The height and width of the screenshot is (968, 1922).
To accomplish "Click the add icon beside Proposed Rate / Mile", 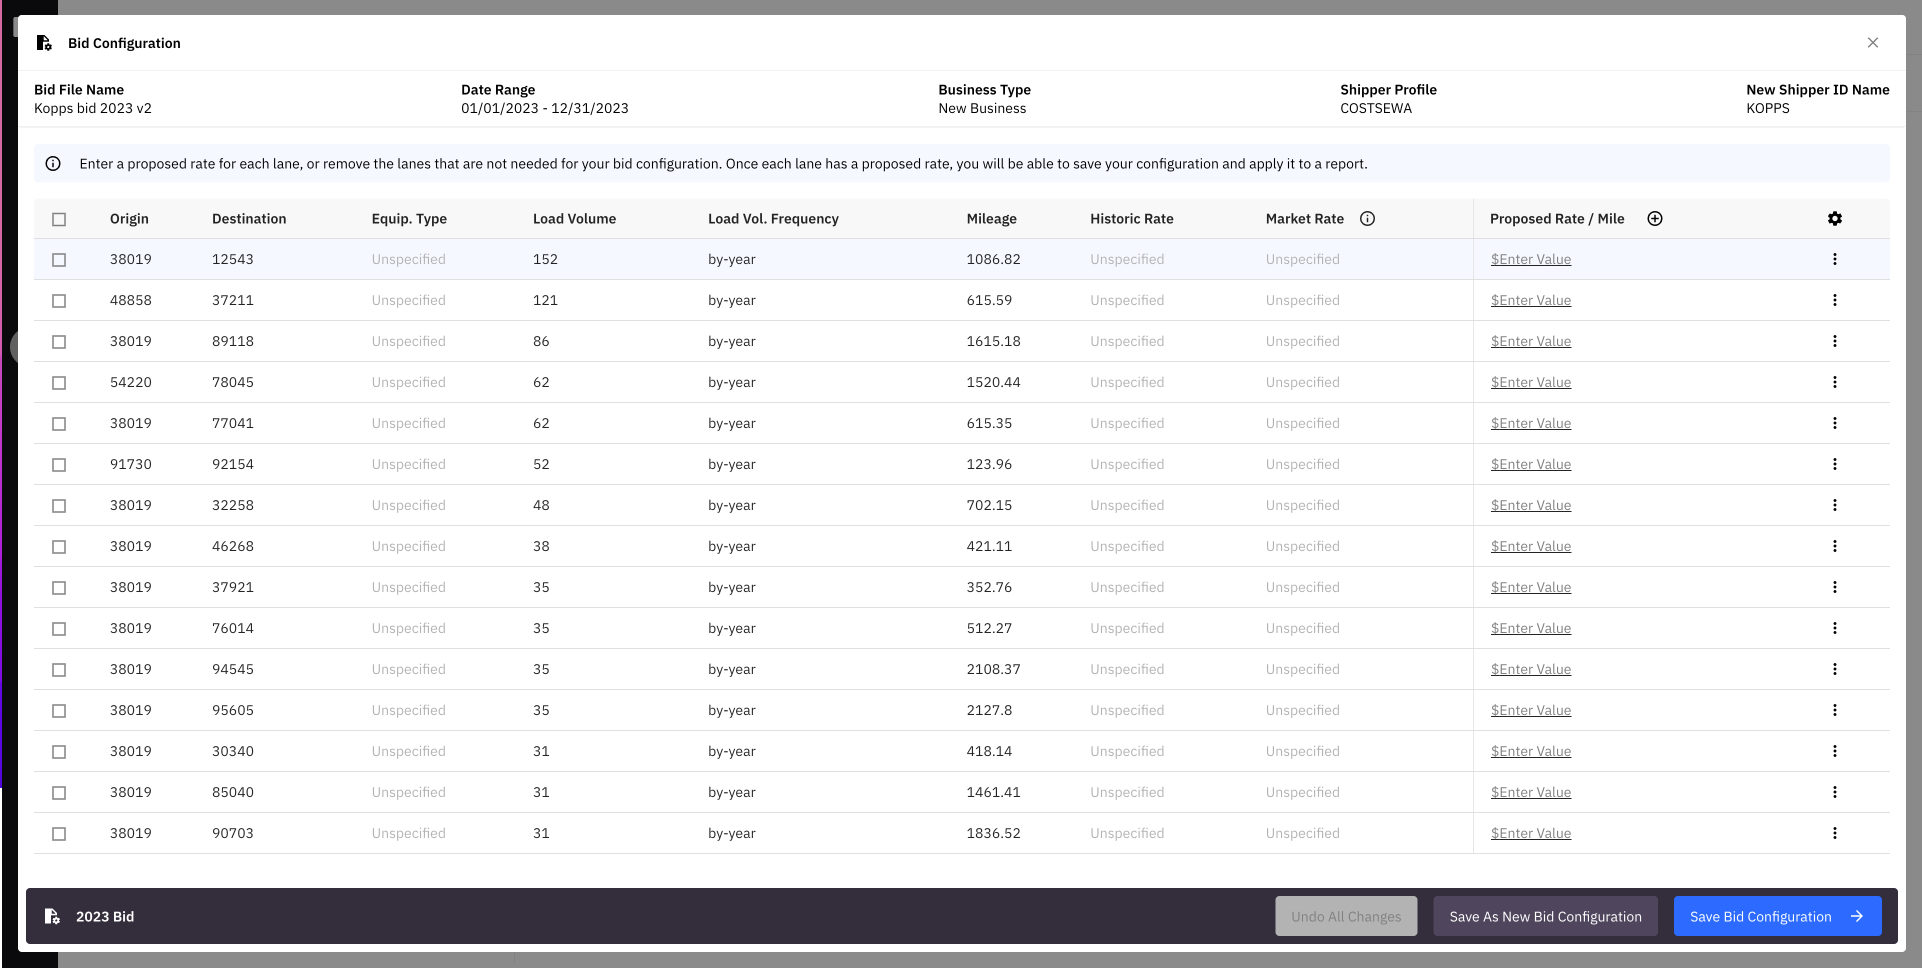I will (x=1655, y=219).
